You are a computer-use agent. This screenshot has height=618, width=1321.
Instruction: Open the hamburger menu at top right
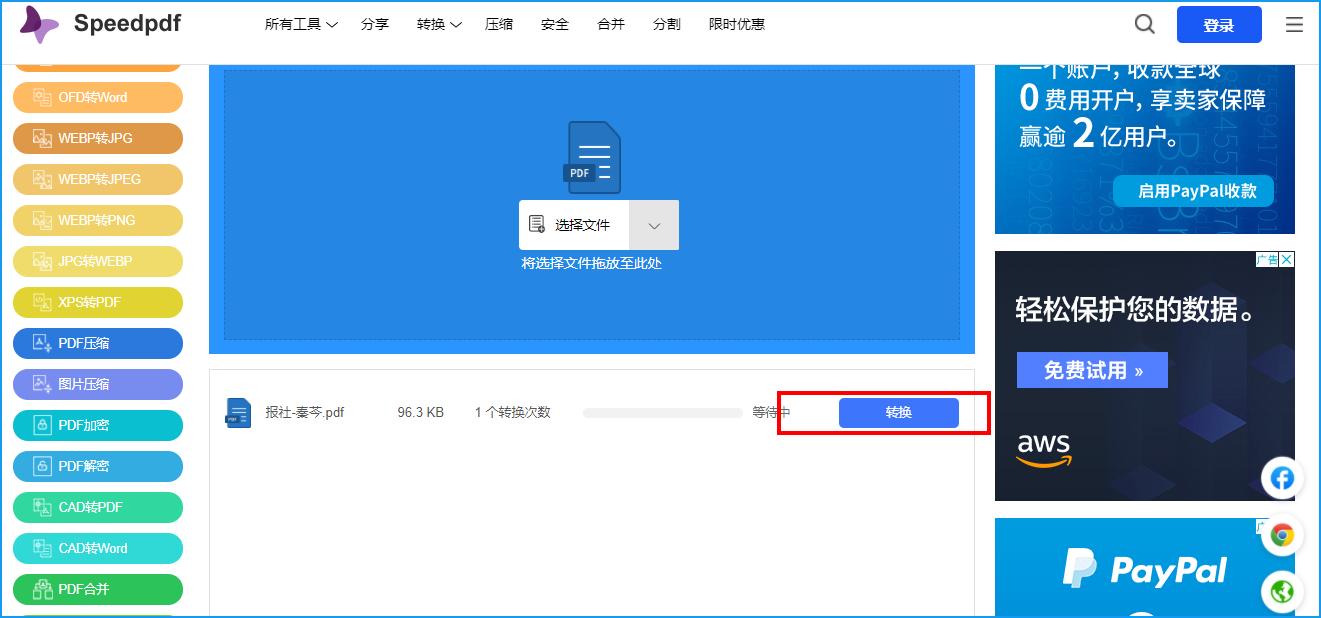tap(1295, 24)
